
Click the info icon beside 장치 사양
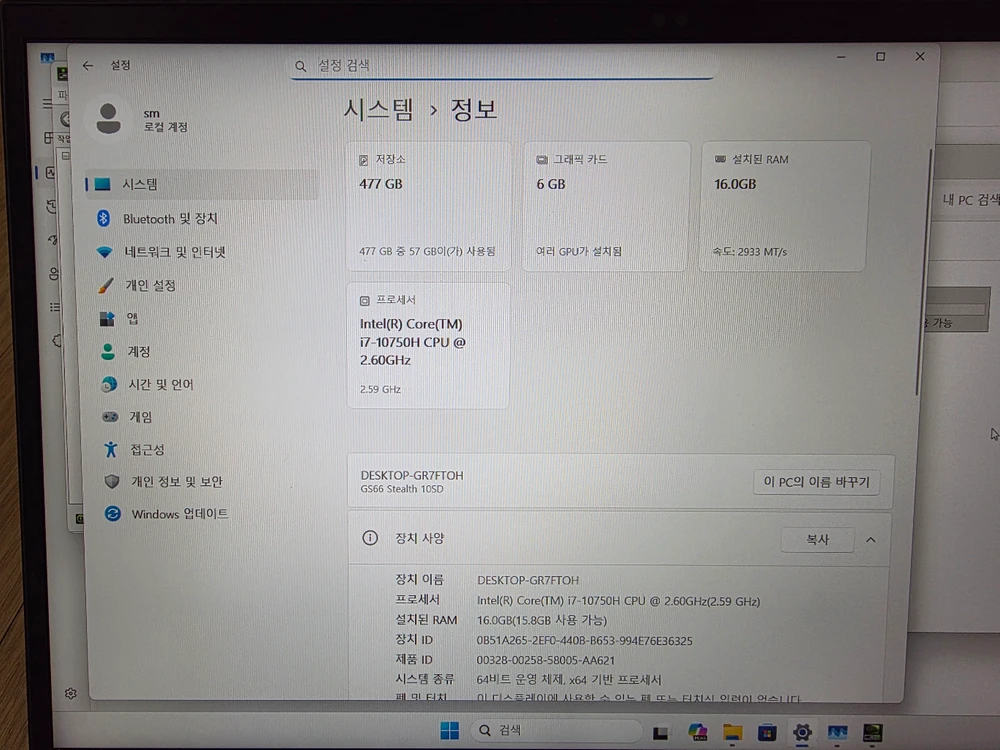tap(370, 538)
